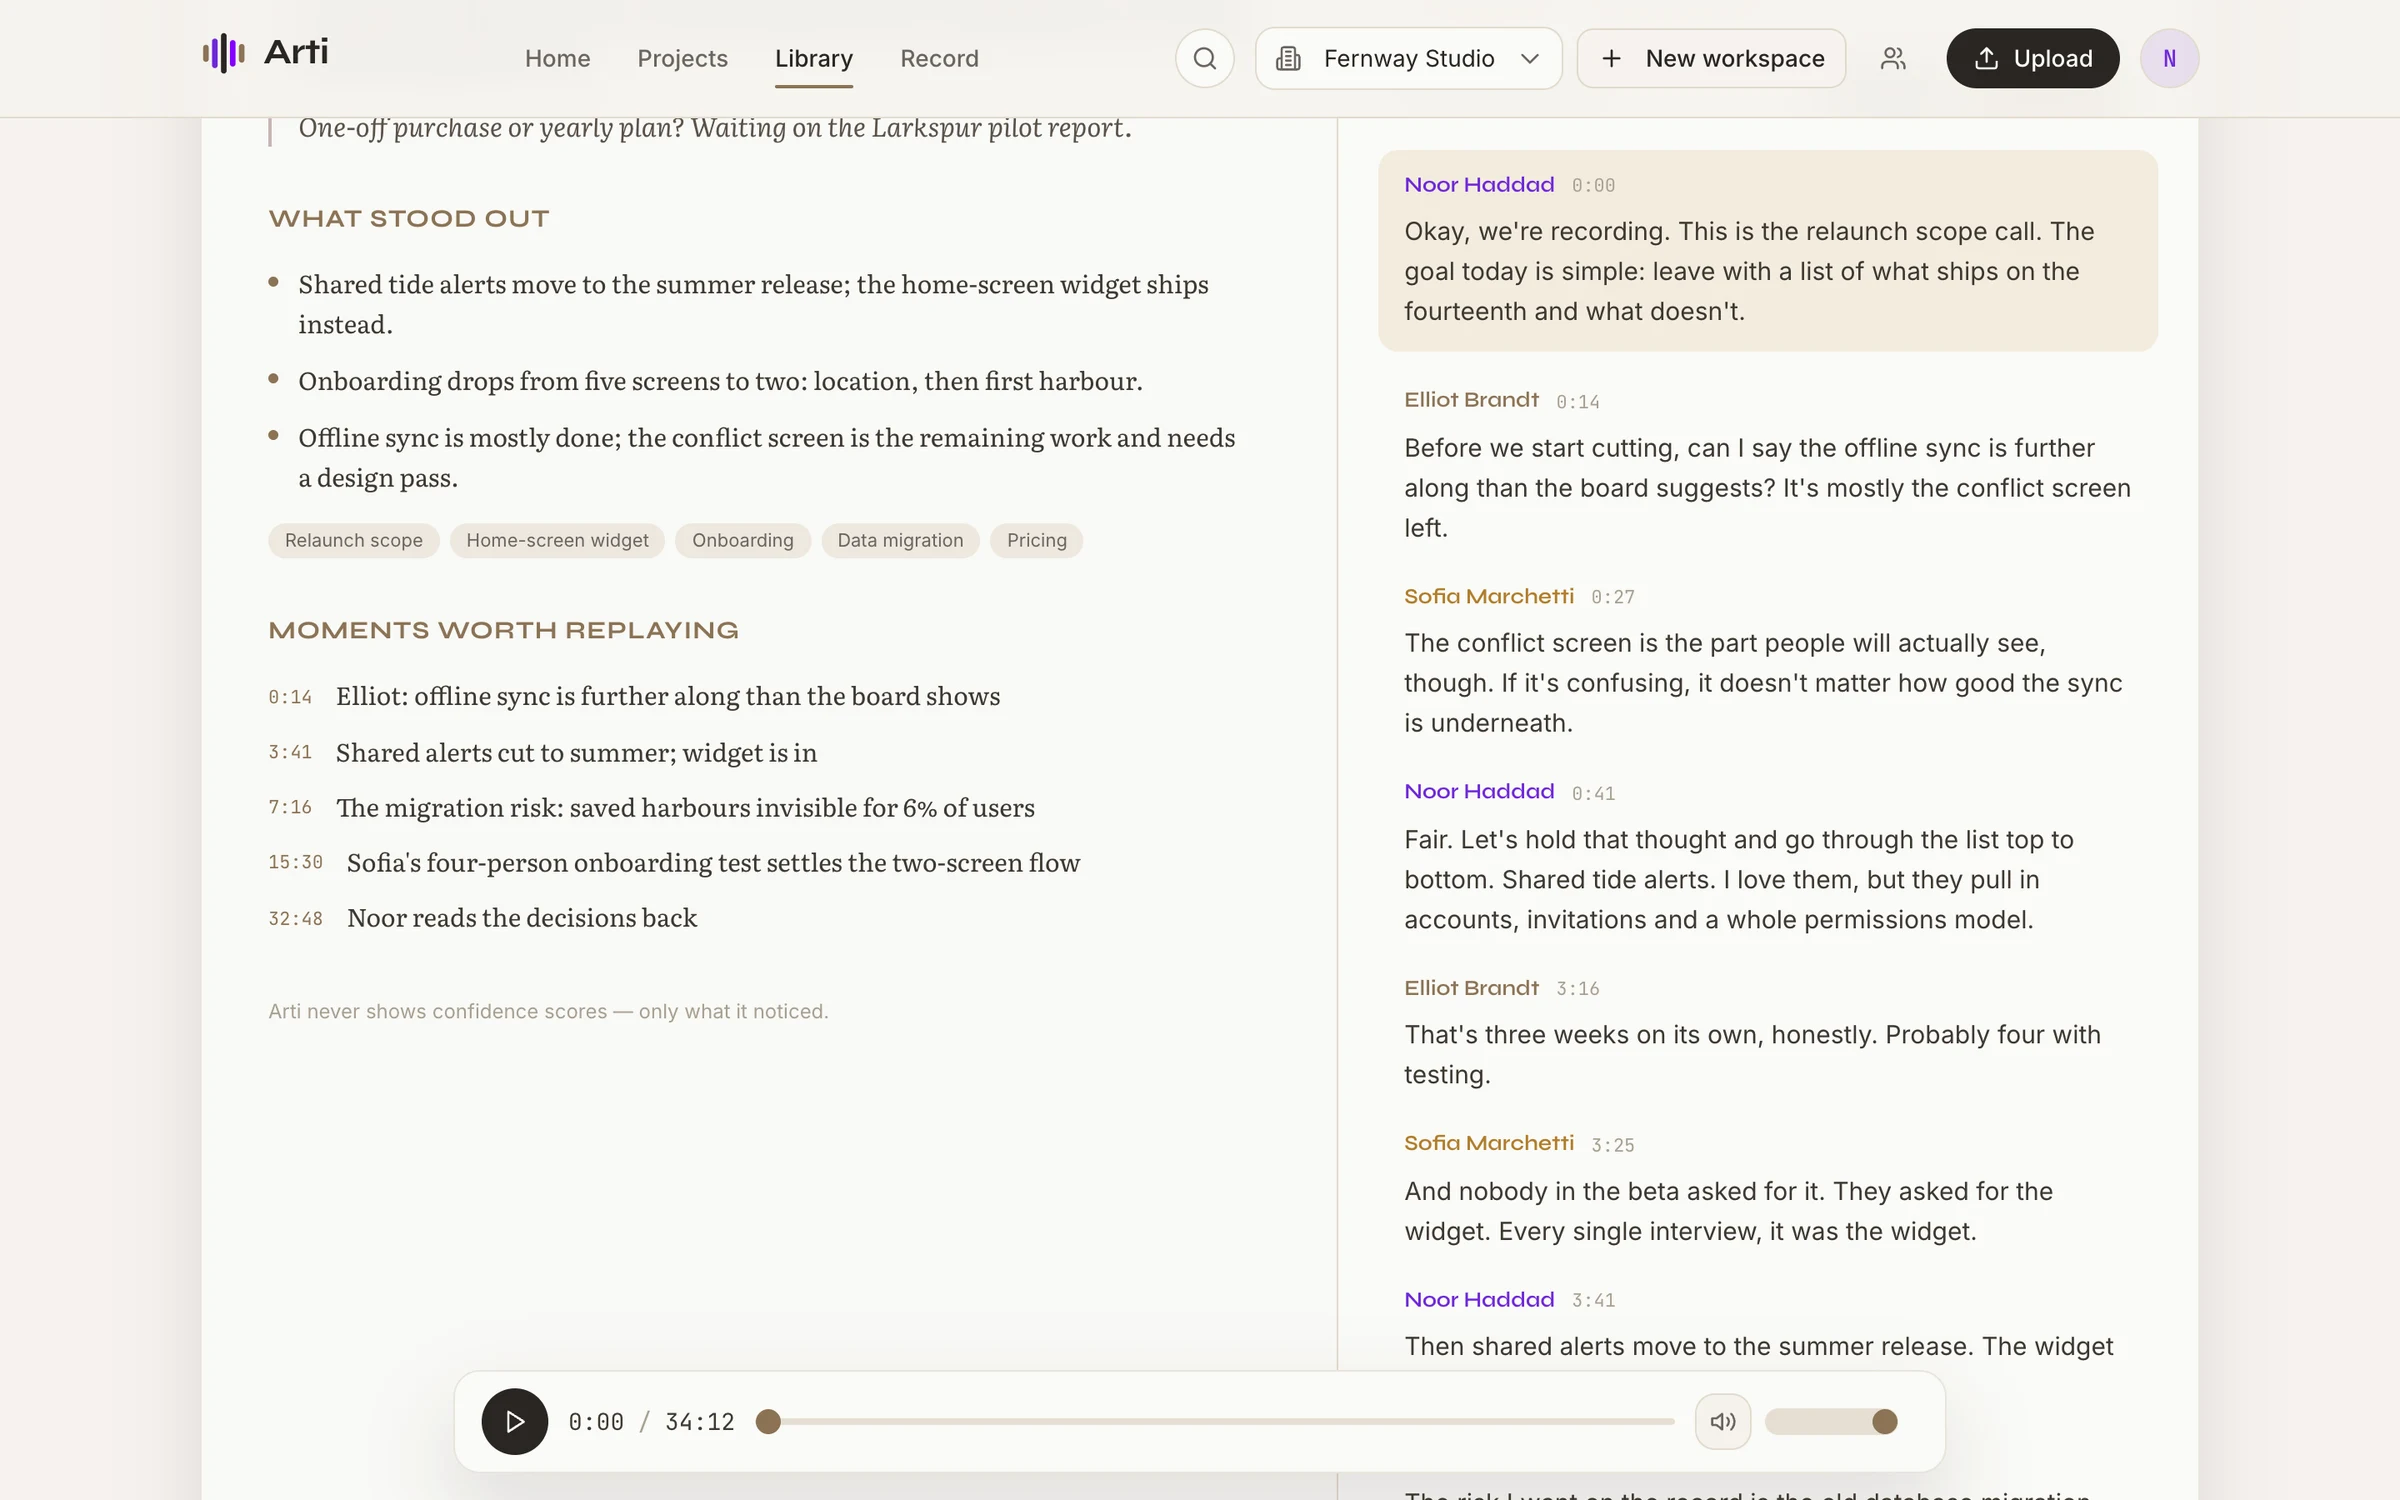Viewport: 2400px width, 1500px height.
Task: Click the Upload button
Action: click(x=2032, y=58)
